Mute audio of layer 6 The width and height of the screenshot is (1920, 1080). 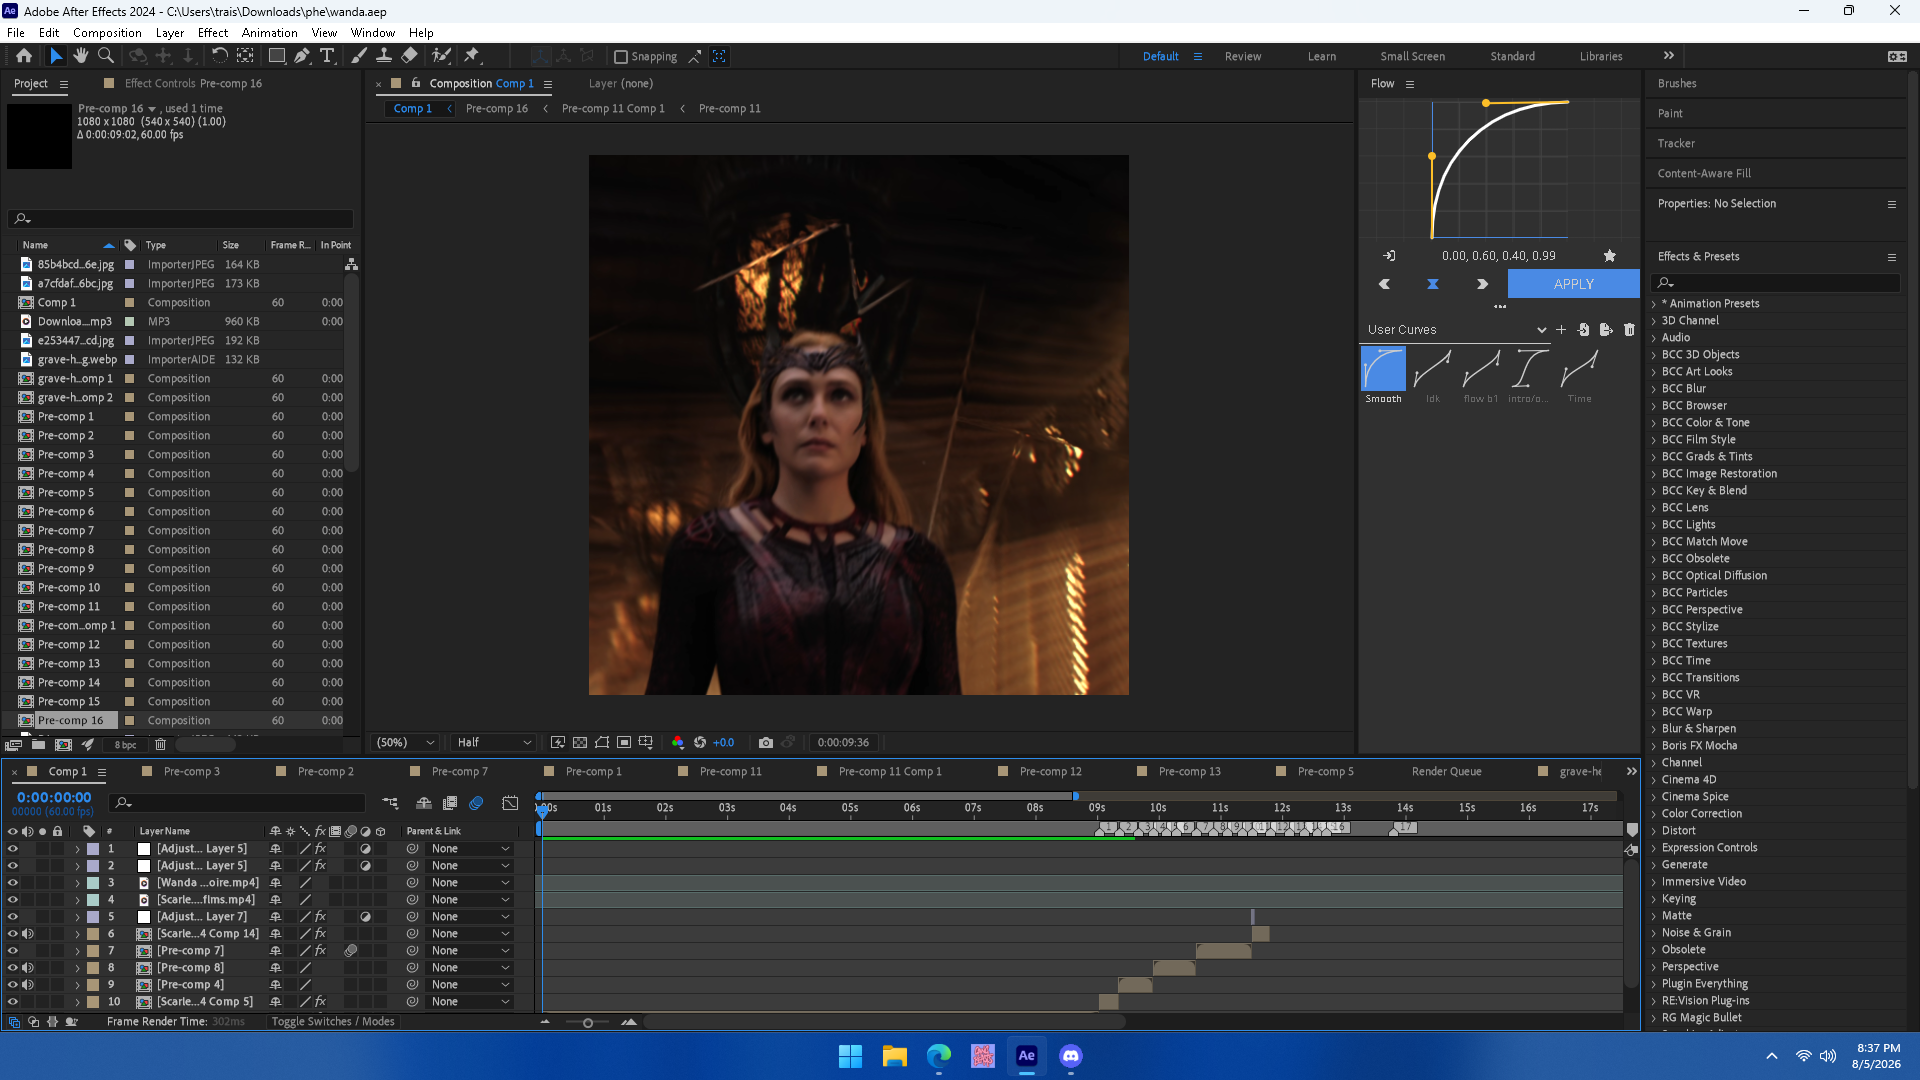tap(28, 934)
